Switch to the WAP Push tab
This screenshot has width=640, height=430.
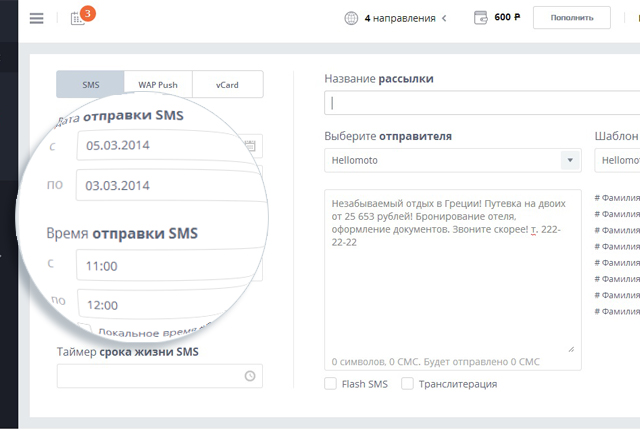(158, 84)
